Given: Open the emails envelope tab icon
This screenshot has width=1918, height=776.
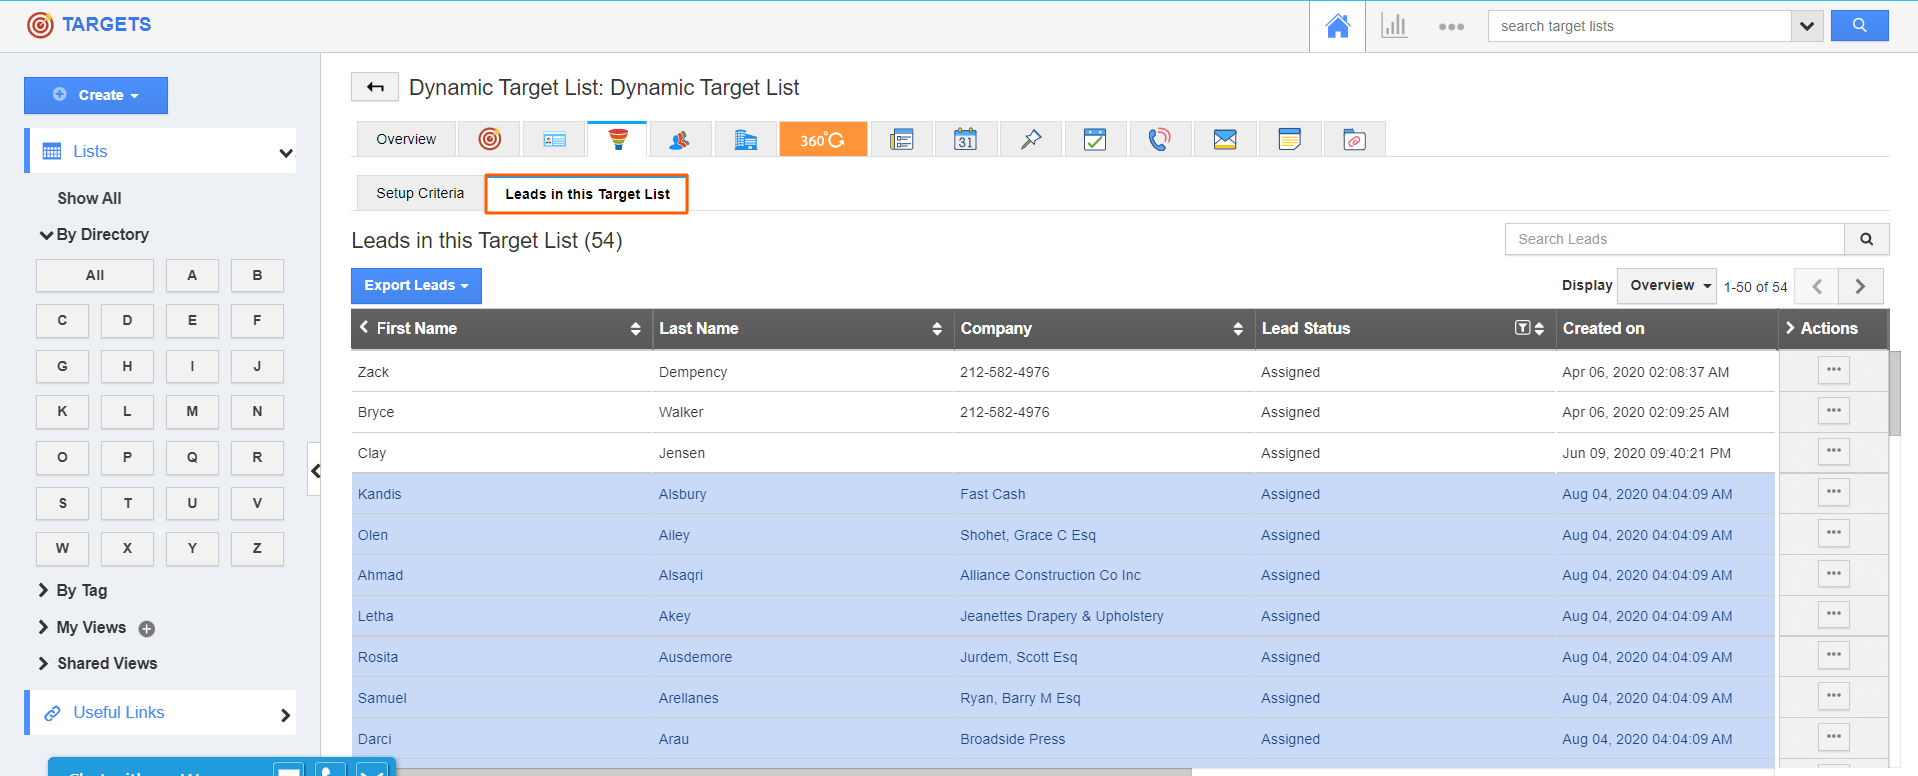Looking at the screenshot, I should (x=1224, y=140).
